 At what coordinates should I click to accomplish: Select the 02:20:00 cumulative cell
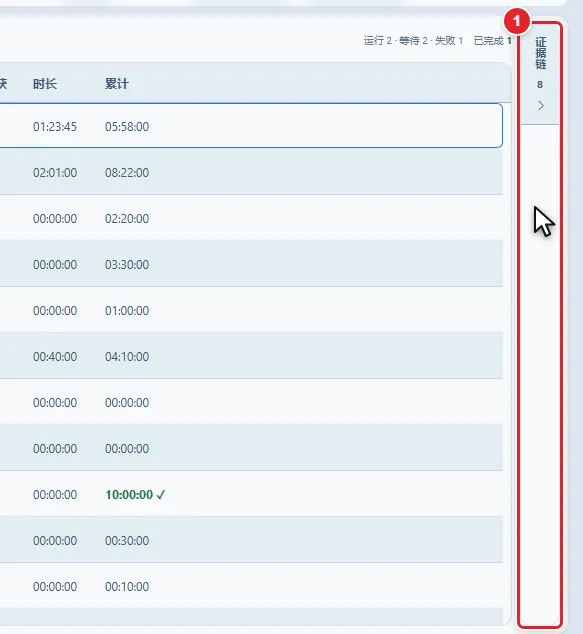pos(127,219)
